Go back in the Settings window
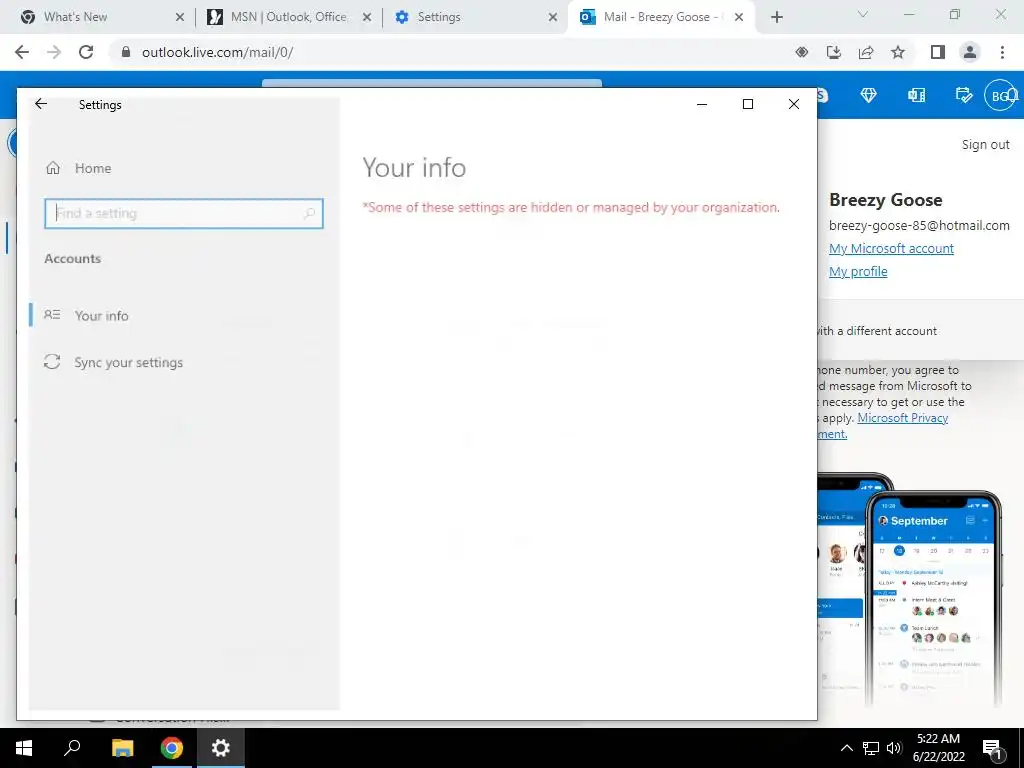The height and width of the screenshot is (768, 1024). tap(41, 104)
